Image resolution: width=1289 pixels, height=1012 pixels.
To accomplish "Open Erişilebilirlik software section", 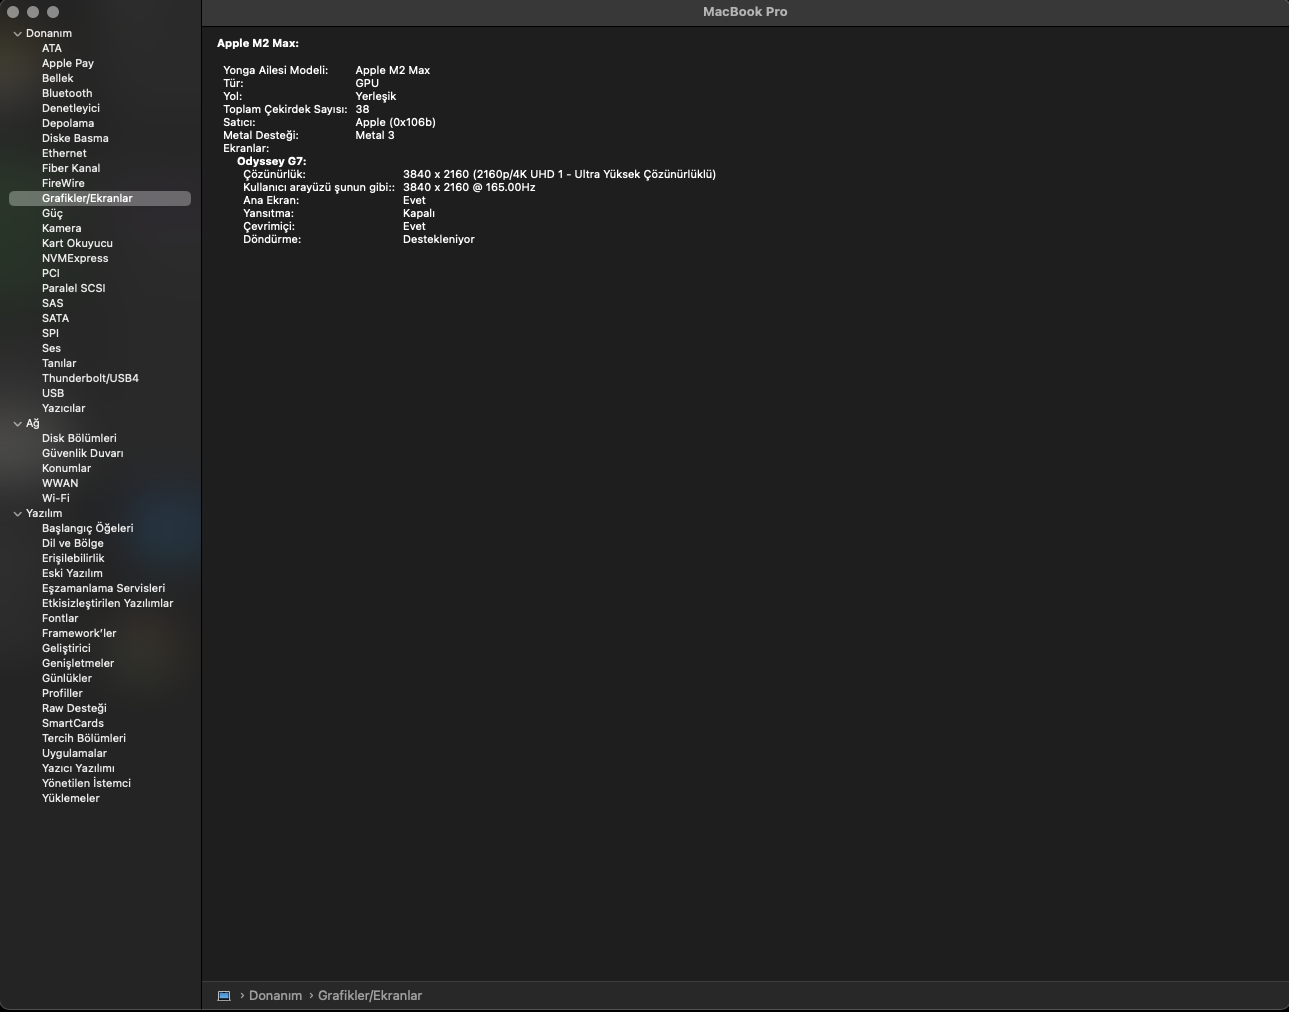I will coord(73,558).
